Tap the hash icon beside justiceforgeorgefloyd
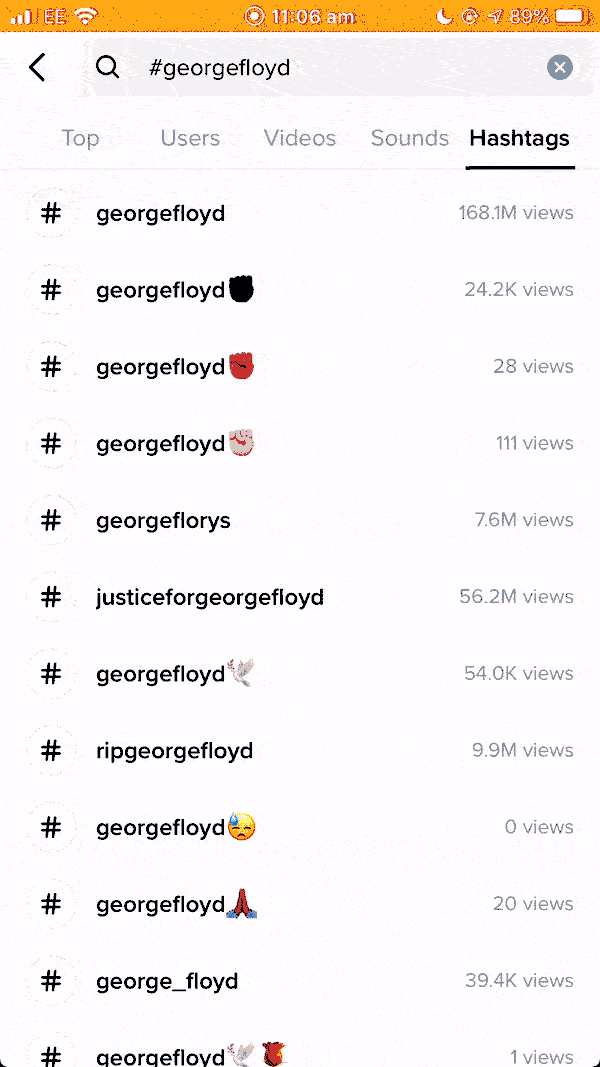 (51, 597)
